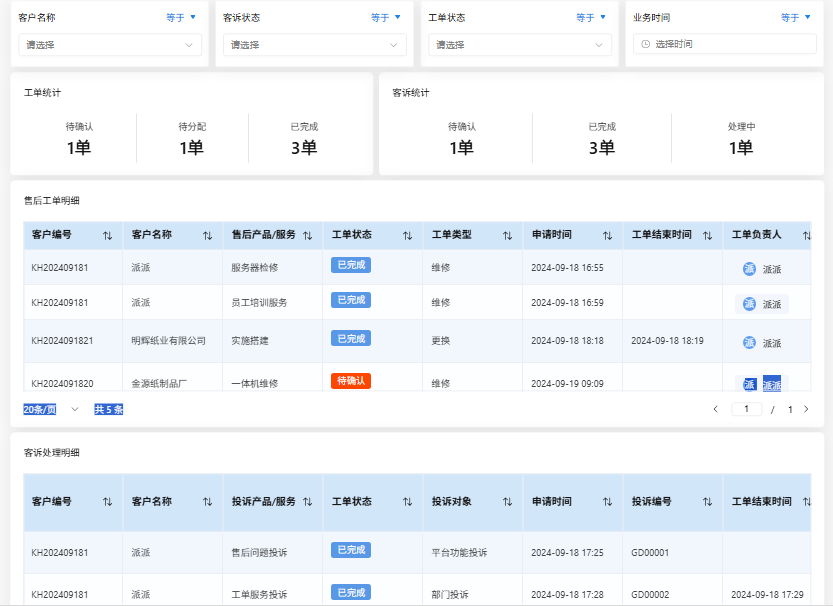
Task: Click the 已完成 status tag on 服务器检修 row
Action: pyautogui.click(x=351, y=264)
